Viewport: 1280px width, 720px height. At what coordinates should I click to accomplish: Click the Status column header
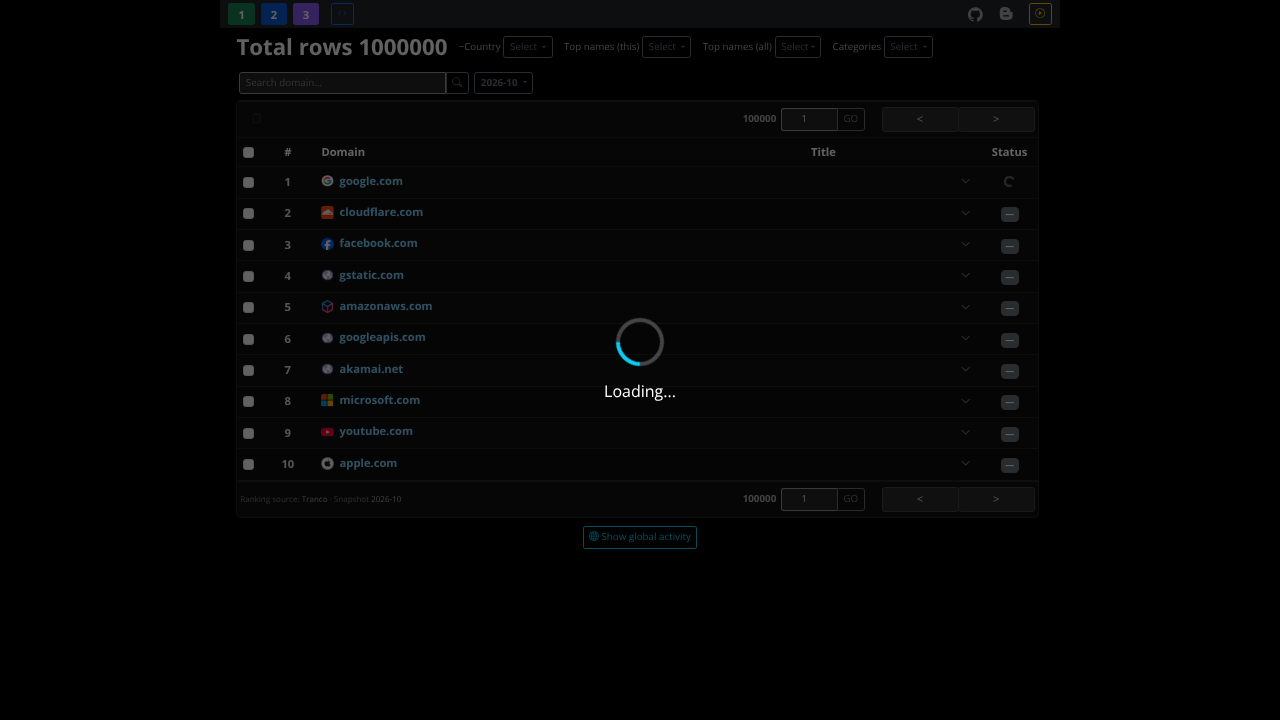click(x=1009, y=152)
